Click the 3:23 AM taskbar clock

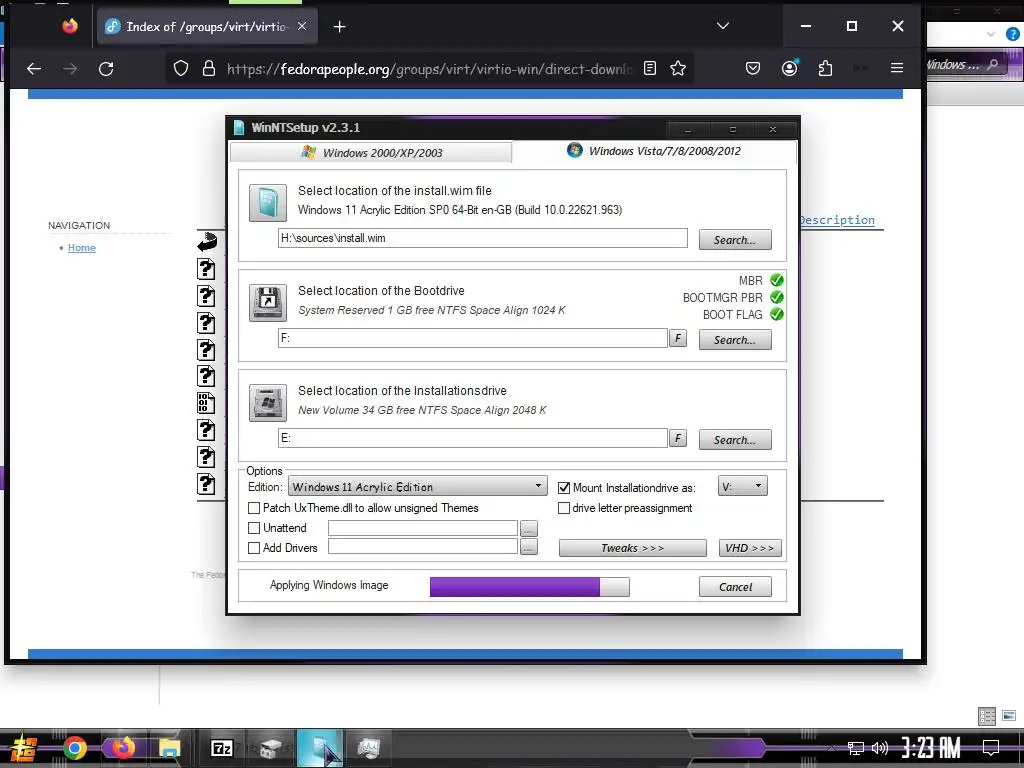tap(931, 748)
